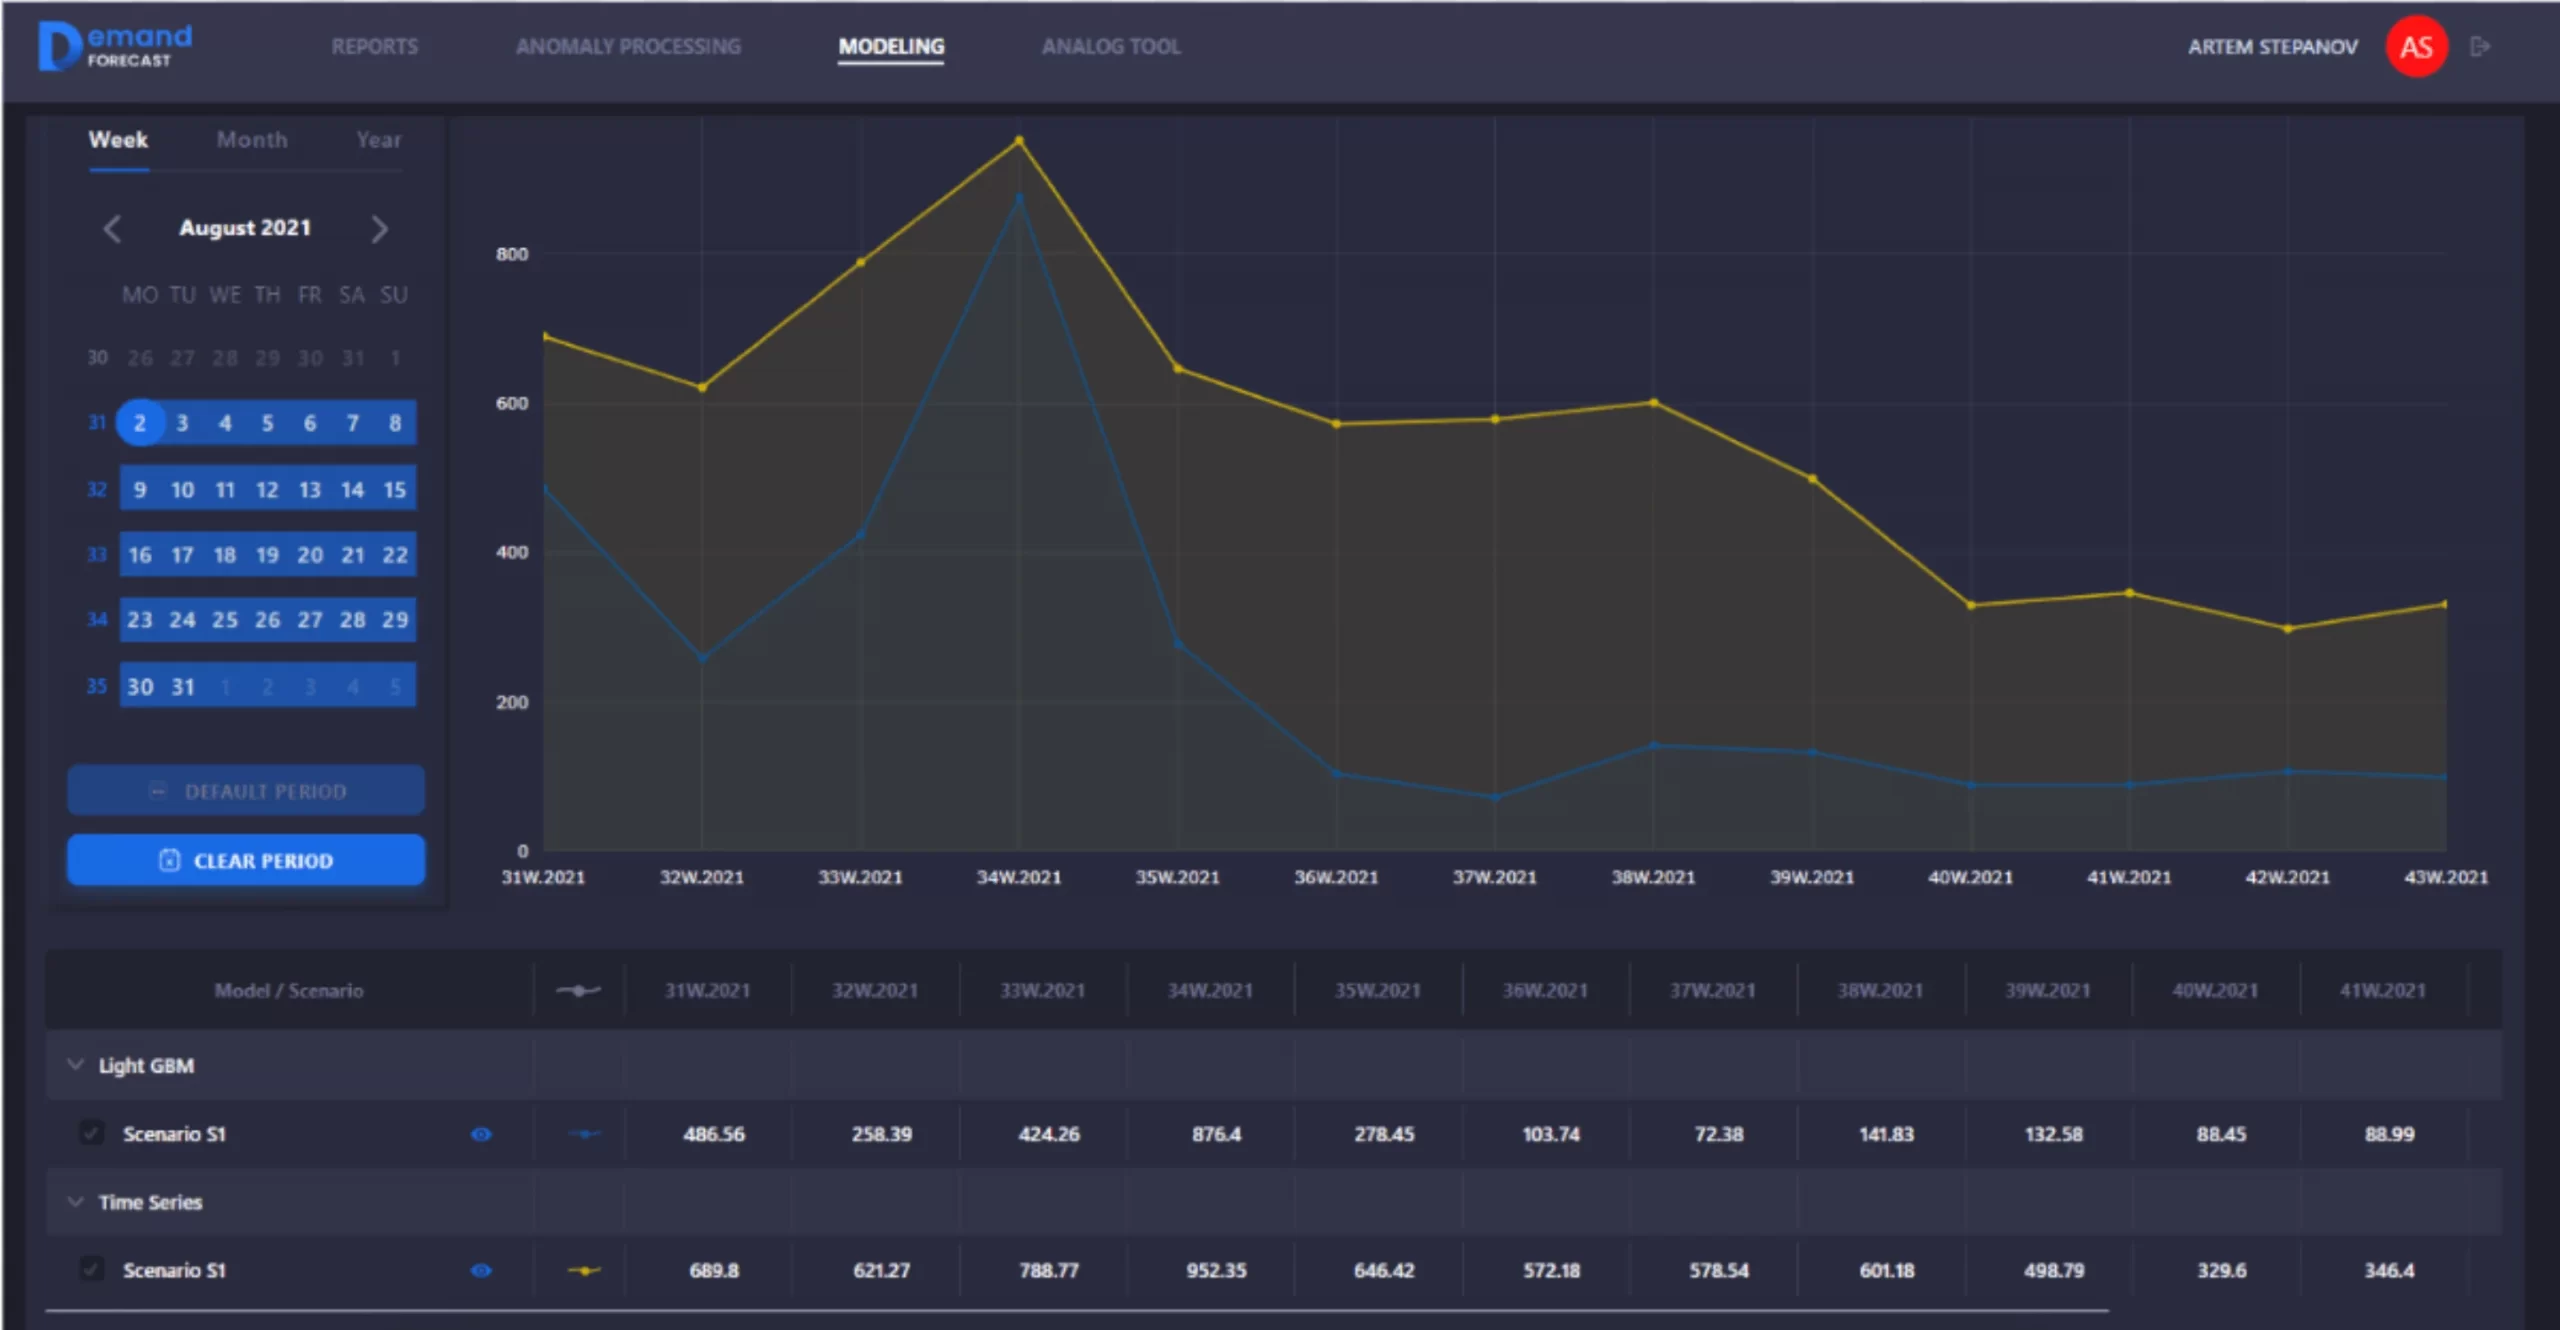Go to next month with right arrow
The image size is (2560, 1330).
coord(379,229)
